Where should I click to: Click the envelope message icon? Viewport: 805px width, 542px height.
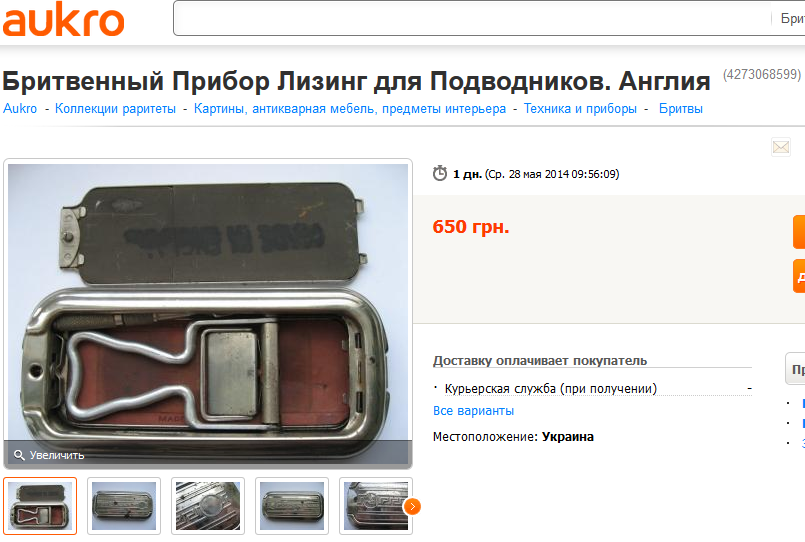pyautogui.click(x=781, y=147)
